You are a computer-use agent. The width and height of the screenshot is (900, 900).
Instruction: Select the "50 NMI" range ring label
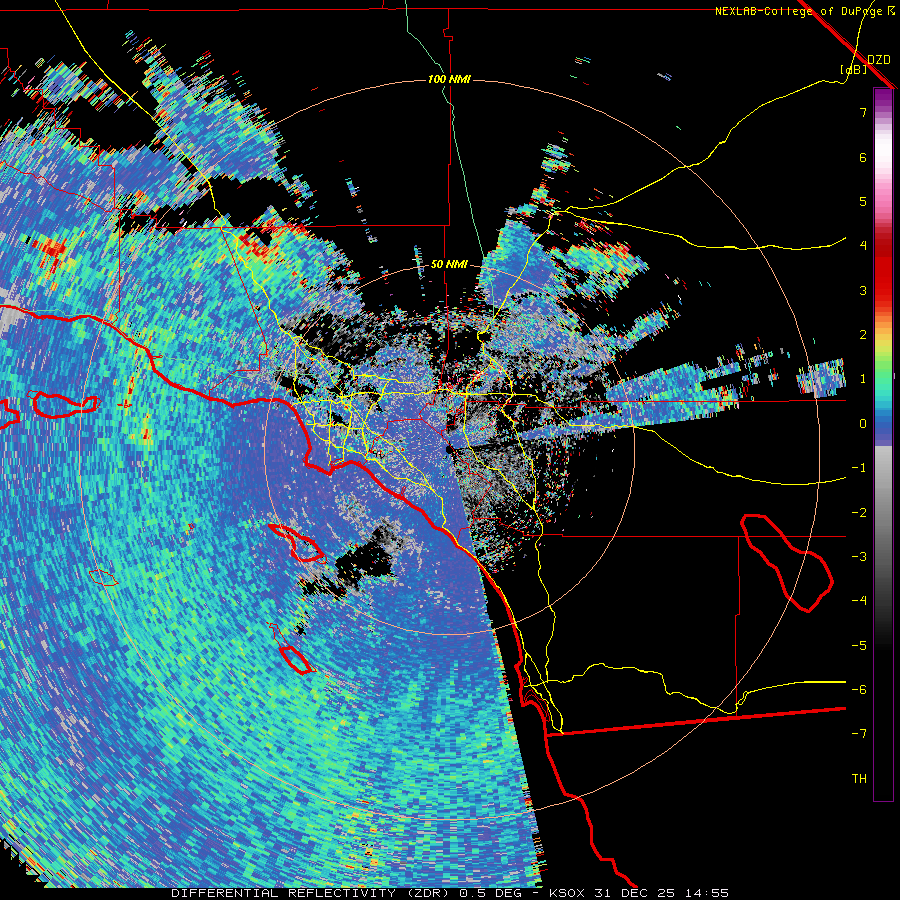coord(449,264)
